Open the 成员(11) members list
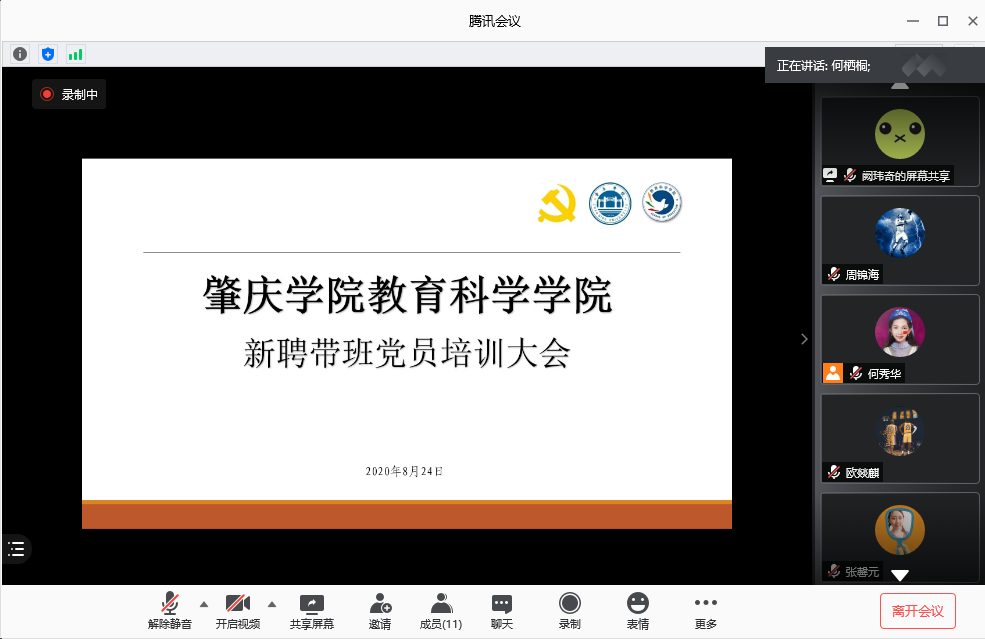Viewport: 985px width, 639px height. [x=440, y=610]
